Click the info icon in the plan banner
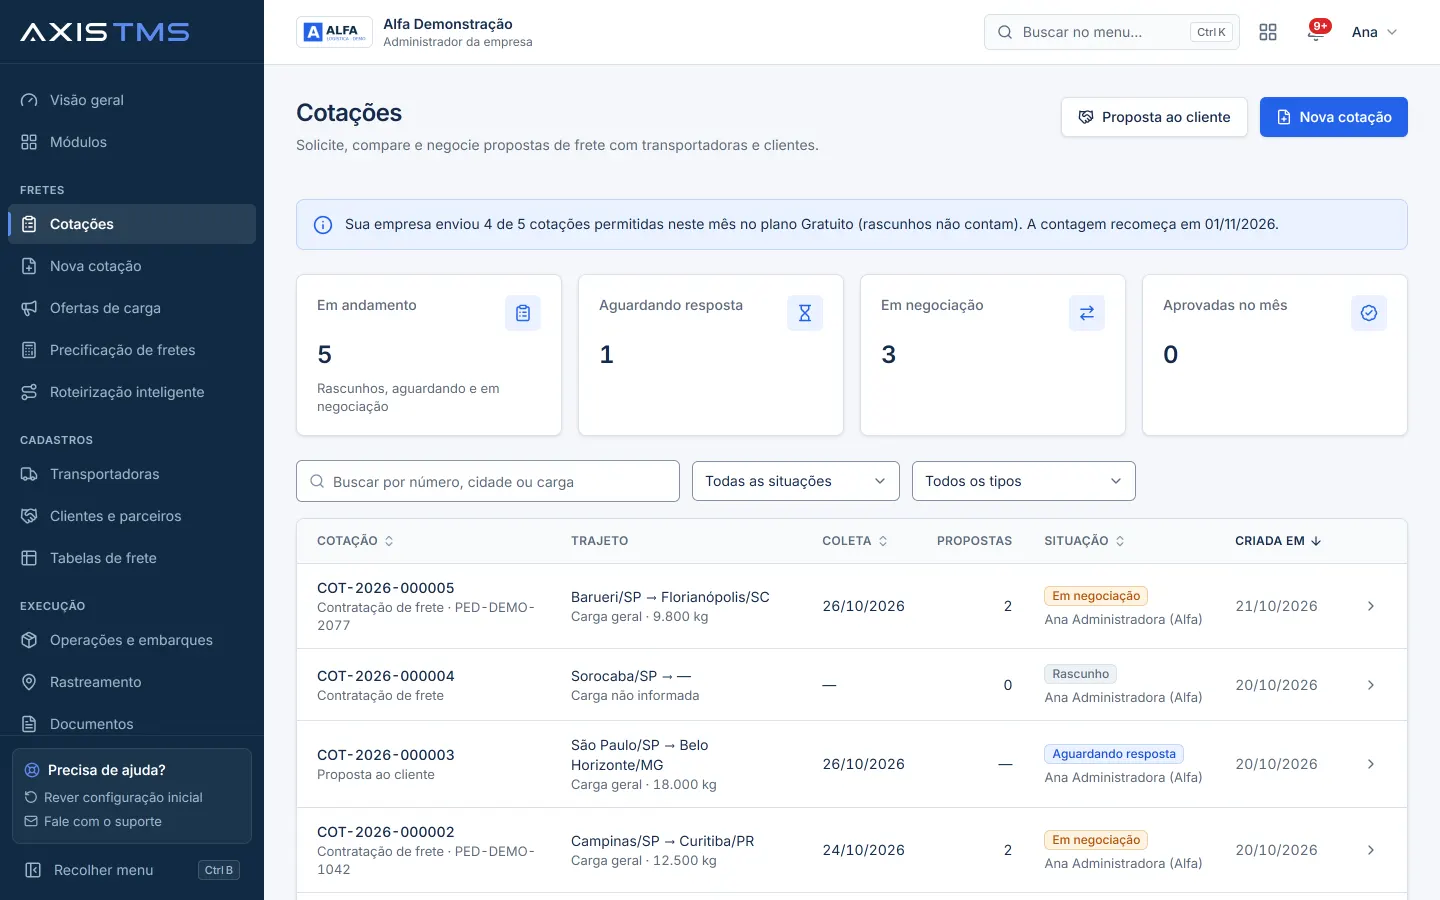 [323, 225]
